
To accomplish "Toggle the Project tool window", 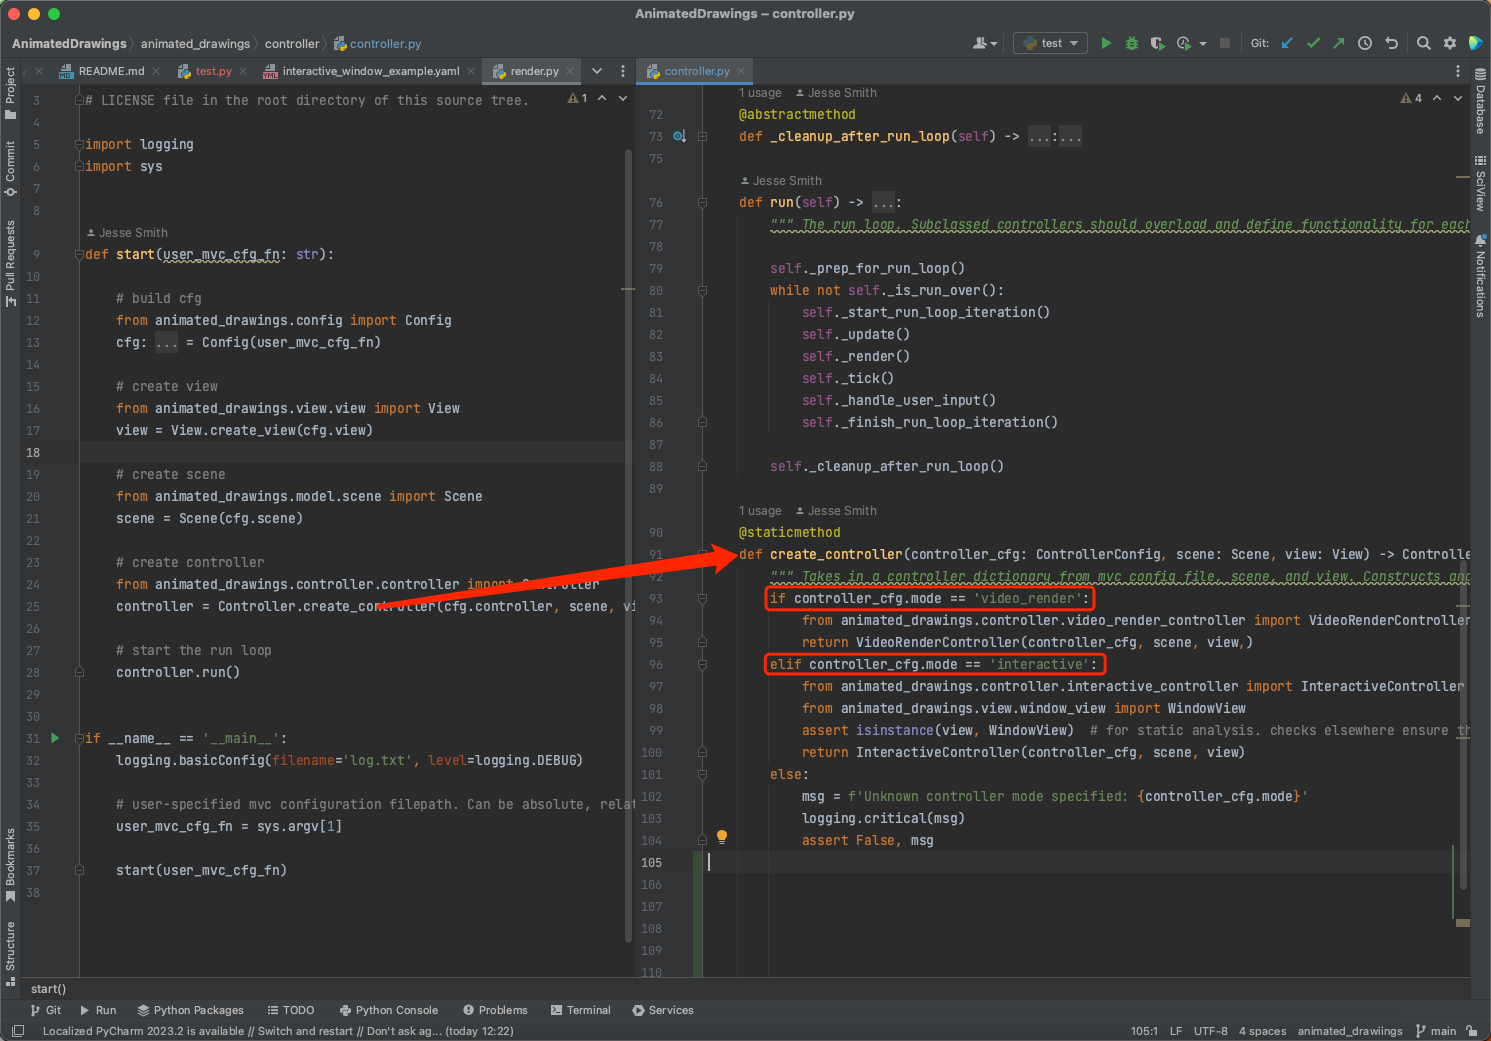I will tap(10, 92).
